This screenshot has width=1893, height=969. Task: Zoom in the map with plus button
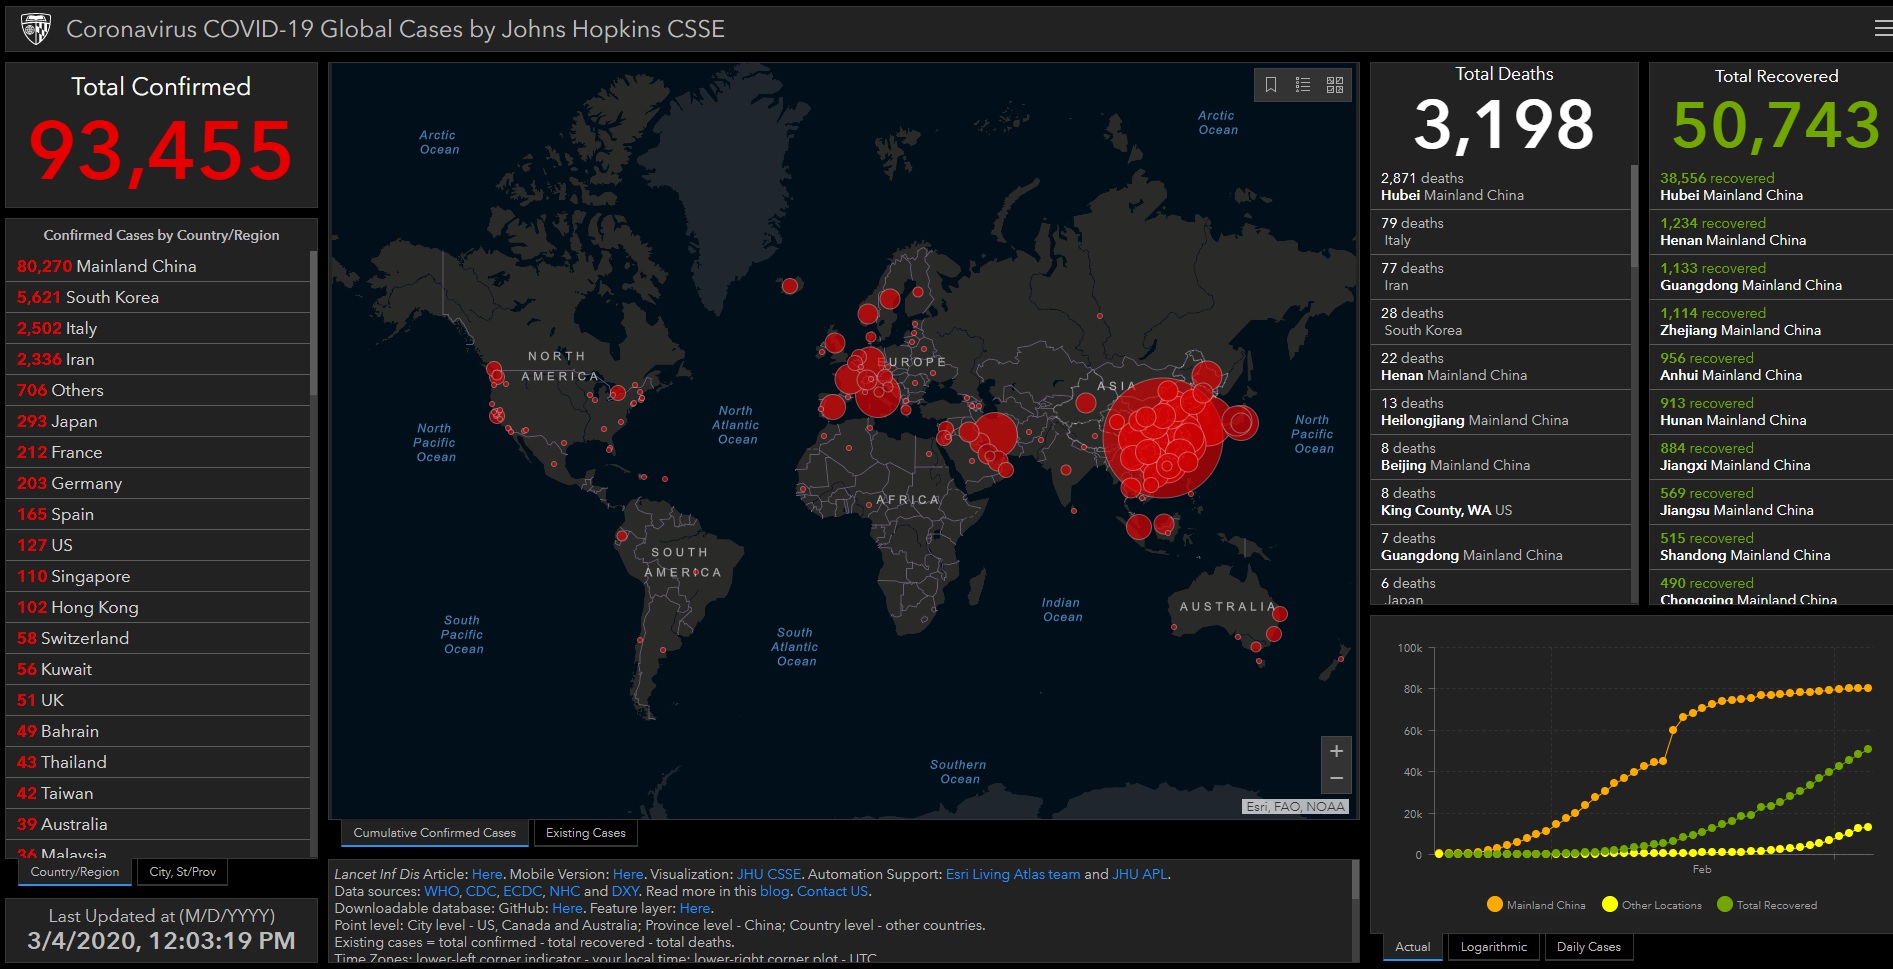coord(1336,751)
